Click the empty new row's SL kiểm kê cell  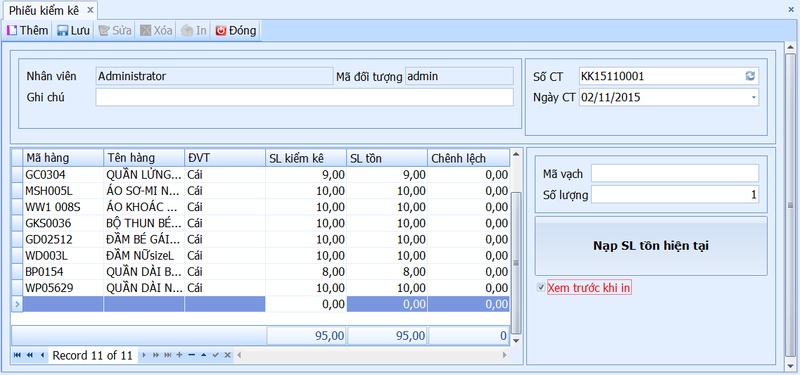point(306,304)
